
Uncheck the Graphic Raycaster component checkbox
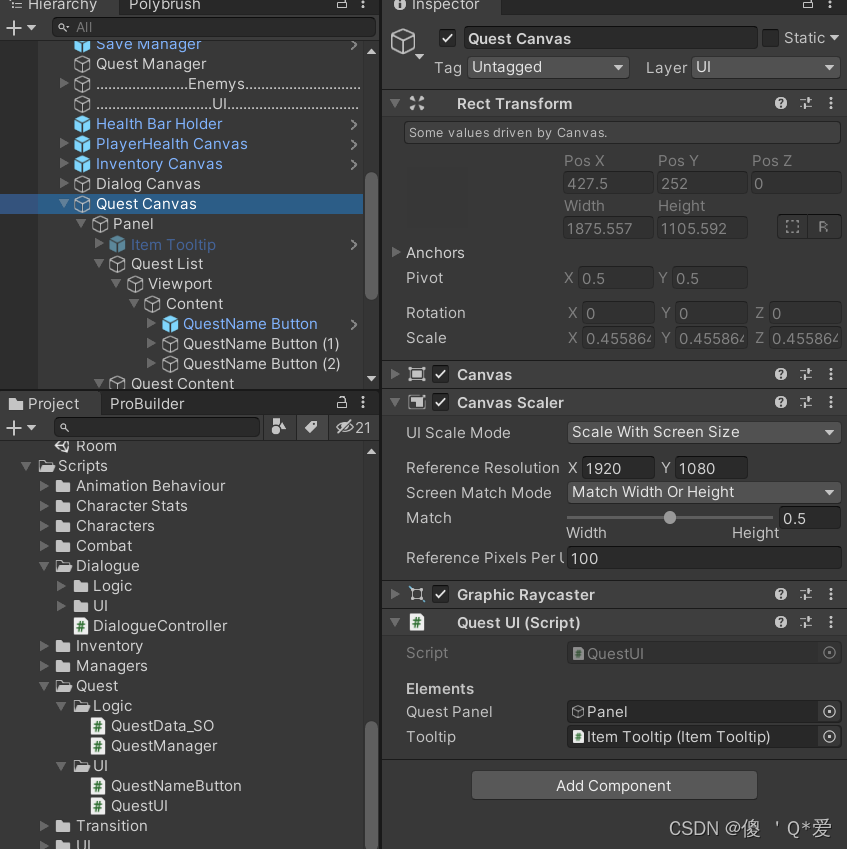click(440, 594)
